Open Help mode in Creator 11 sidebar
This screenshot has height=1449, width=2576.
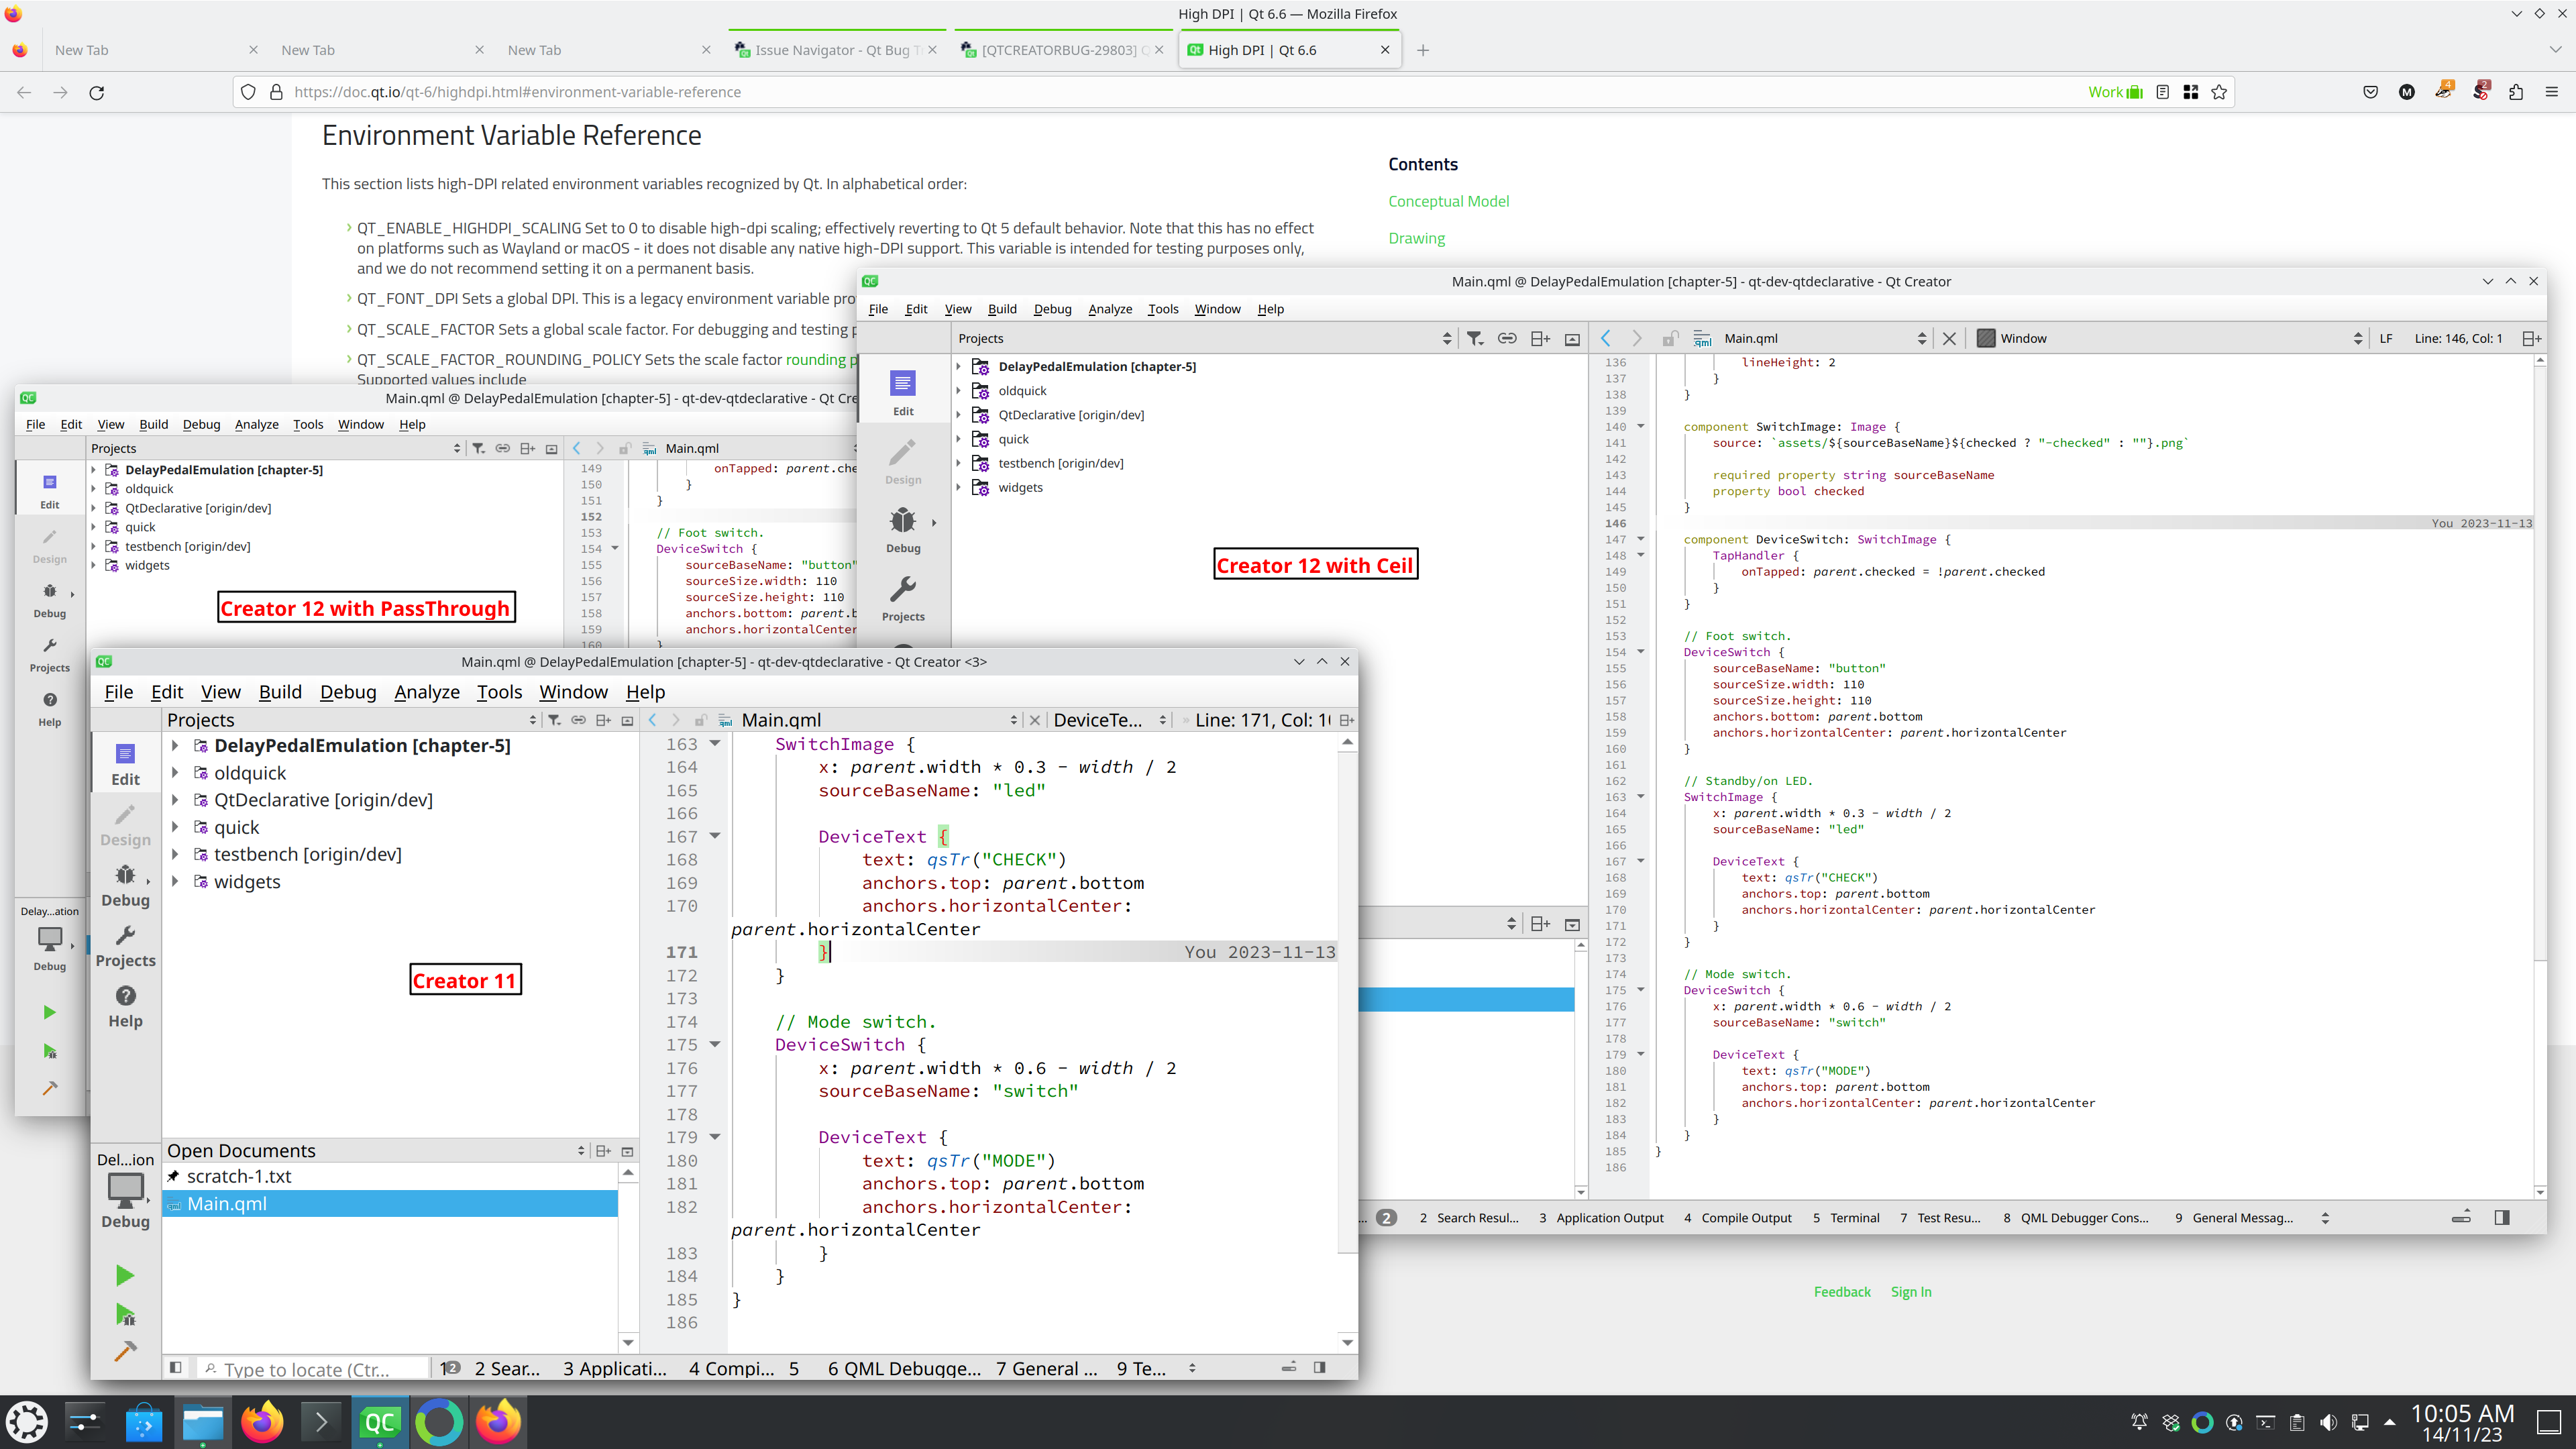125,1006
